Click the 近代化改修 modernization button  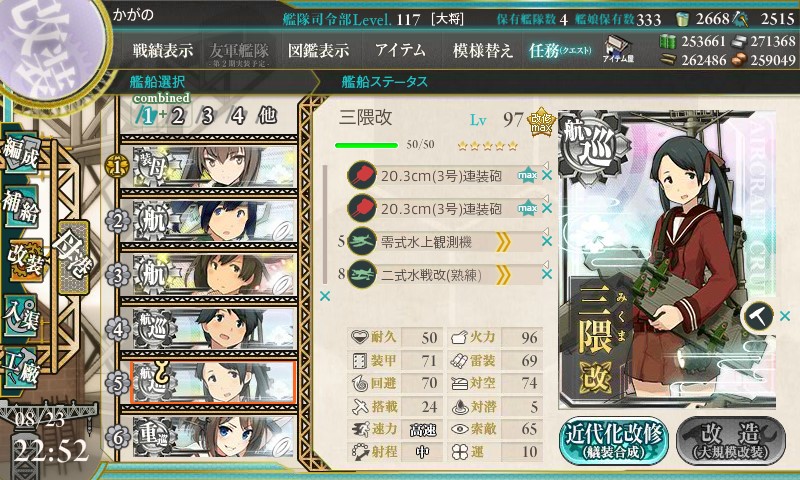click(x=614, y=441)
